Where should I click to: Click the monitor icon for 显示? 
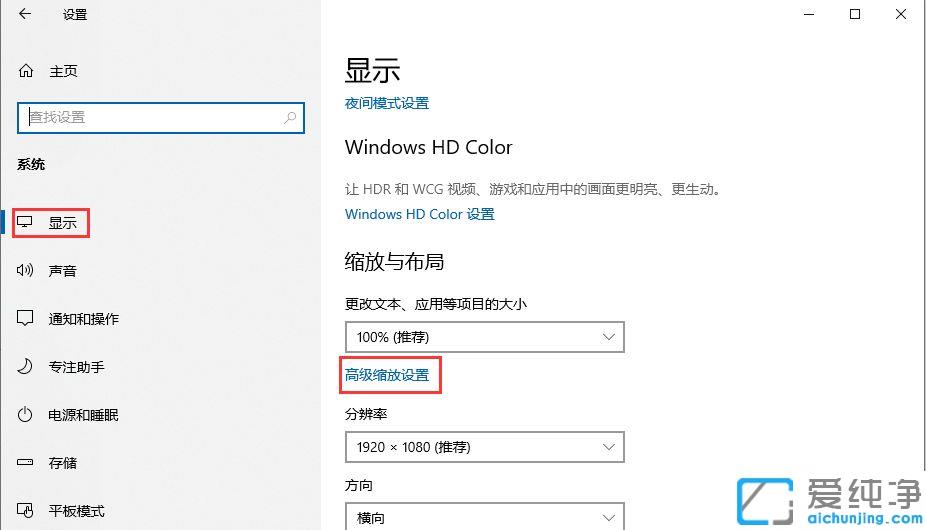click(x=26, y=223)
